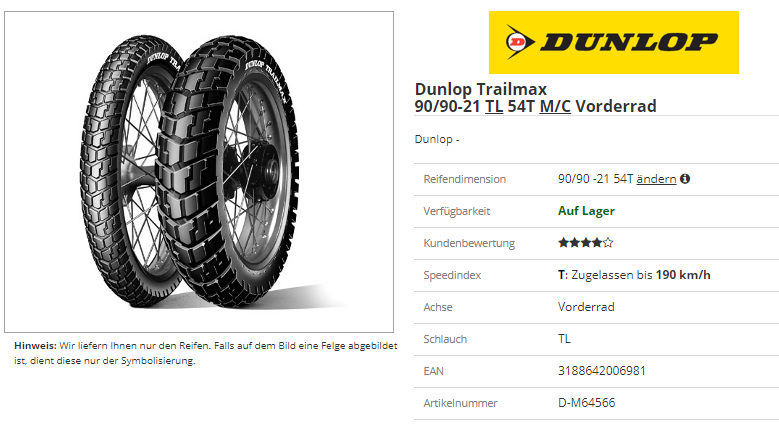The image size is (779, 432).
Task: Click the ändern link for tire dimension
Action: coord(656,179)
